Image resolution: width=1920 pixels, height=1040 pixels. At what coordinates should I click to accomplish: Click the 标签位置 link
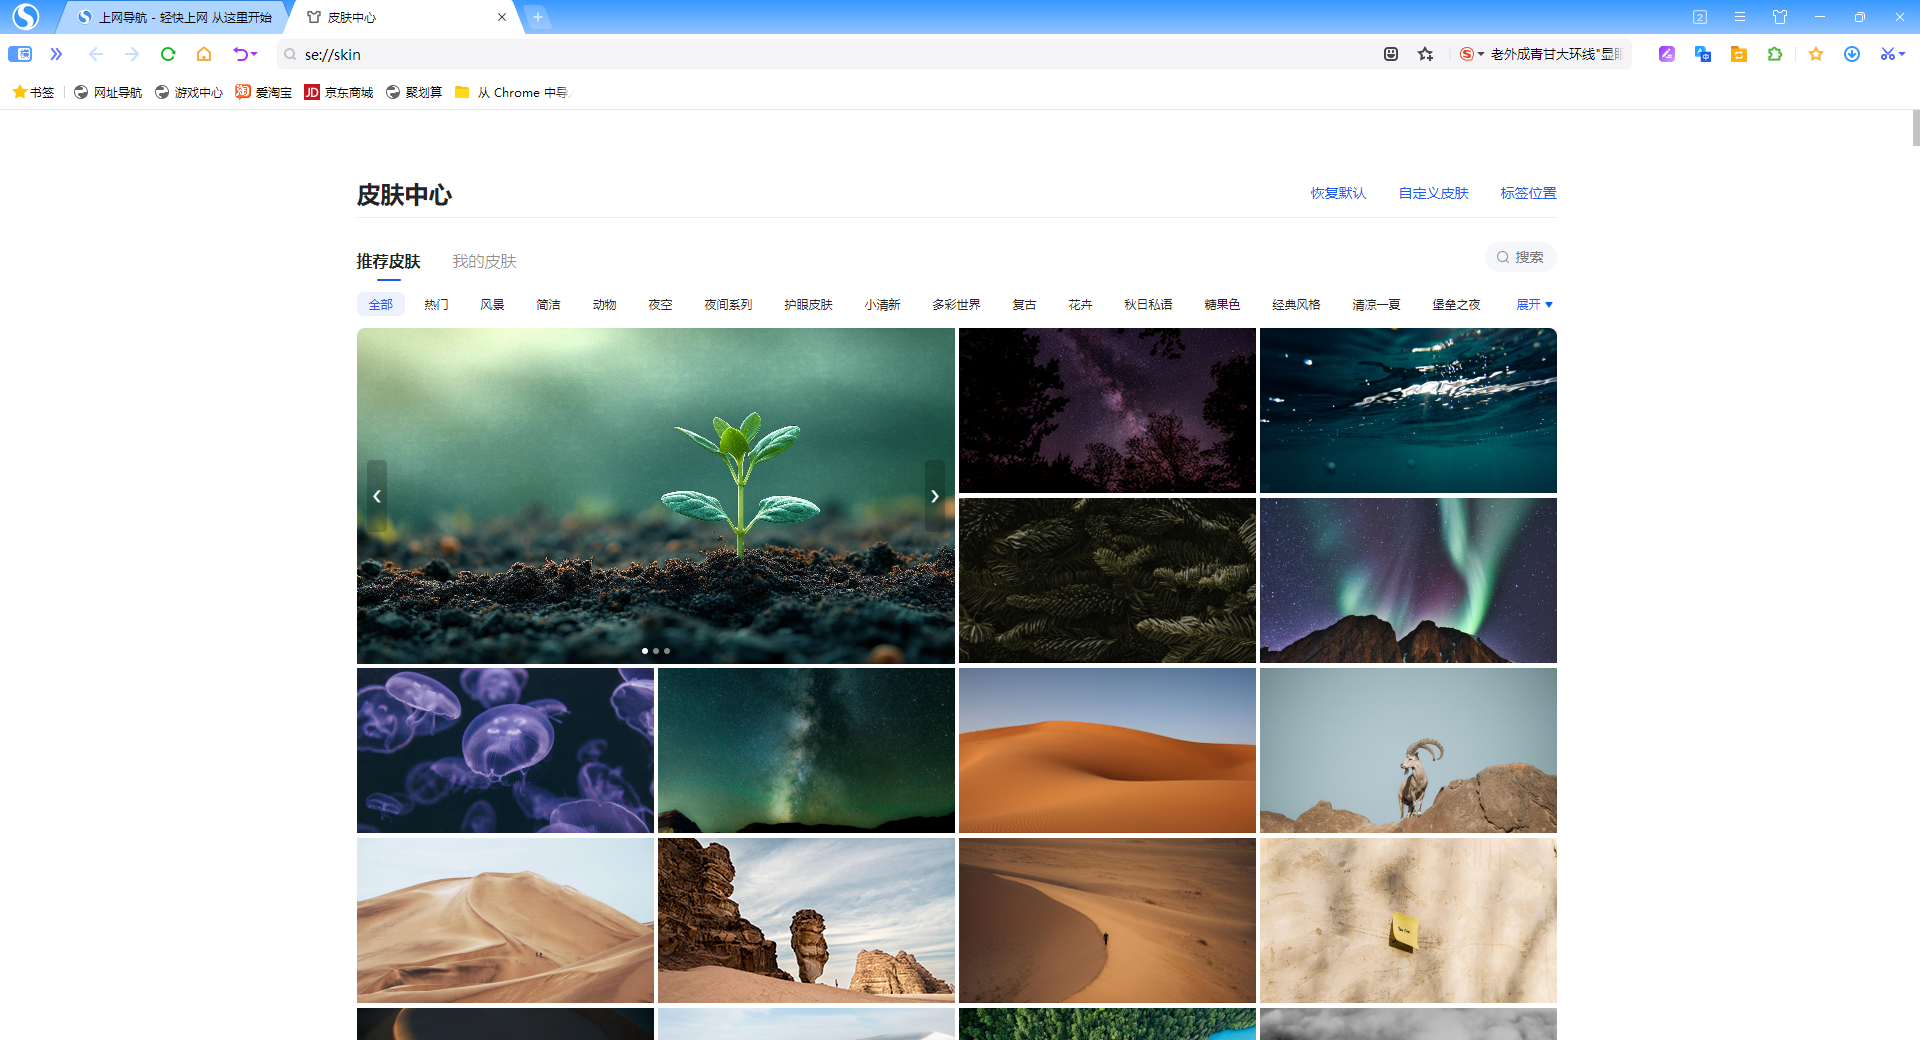(x=1528, y=193)
